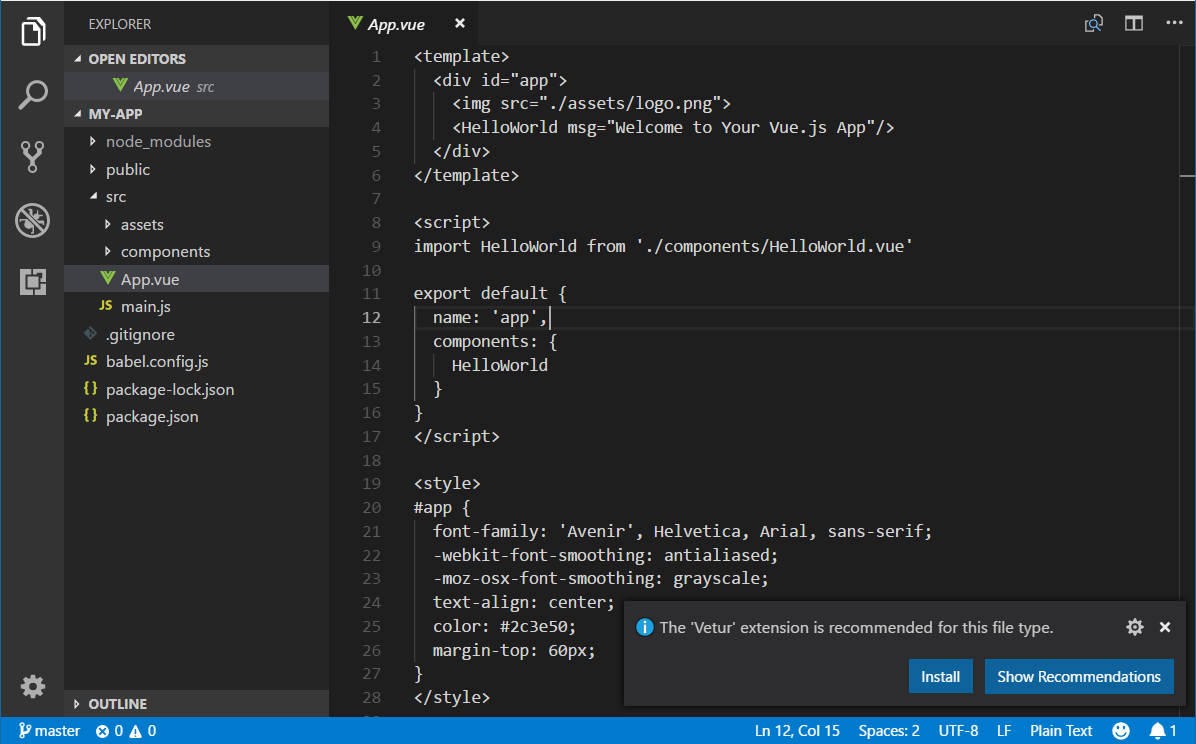Open the Debug view icon
The image size is (1196, 744).
(33, 220)
